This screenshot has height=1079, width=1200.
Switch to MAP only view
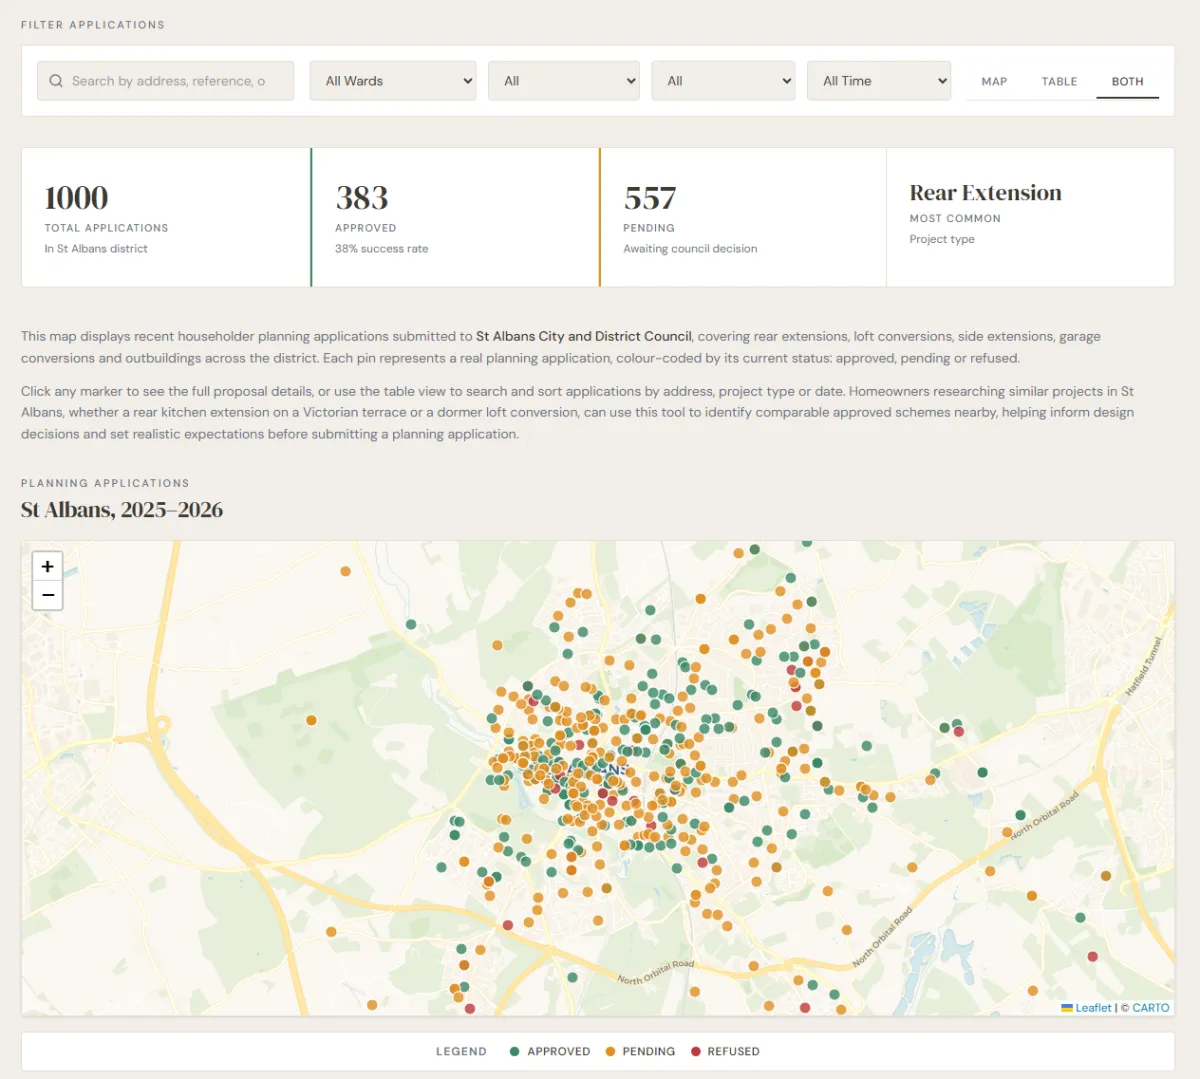[994, 82]
